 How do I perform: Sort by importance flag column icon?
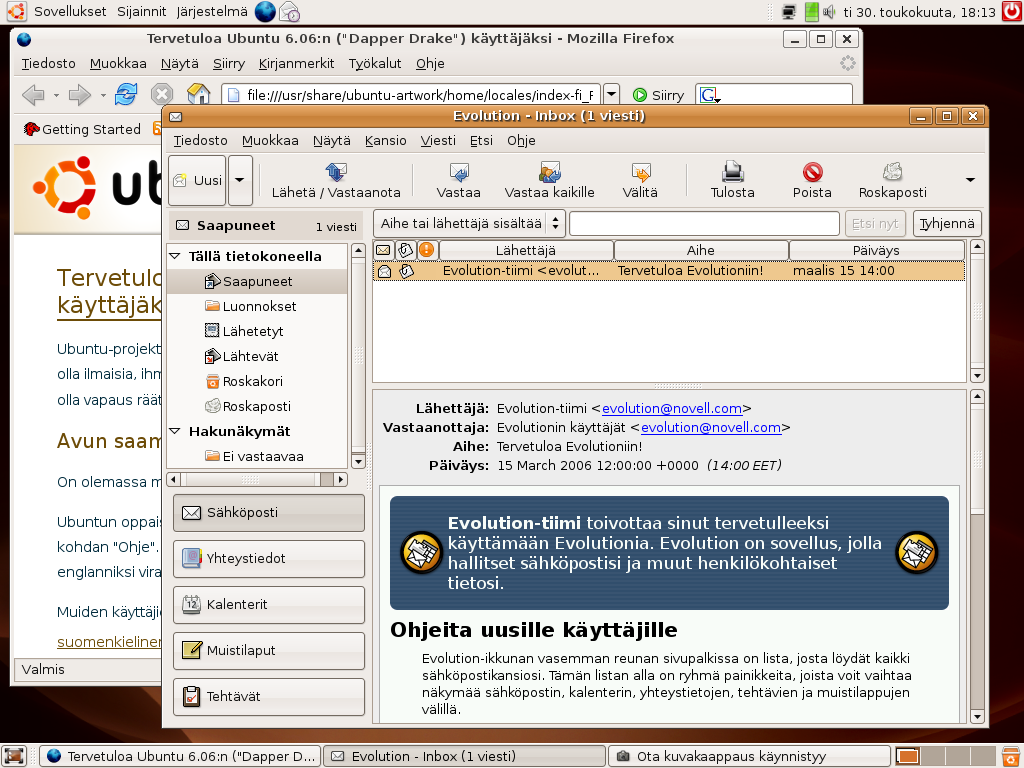(x=426, y=249)
